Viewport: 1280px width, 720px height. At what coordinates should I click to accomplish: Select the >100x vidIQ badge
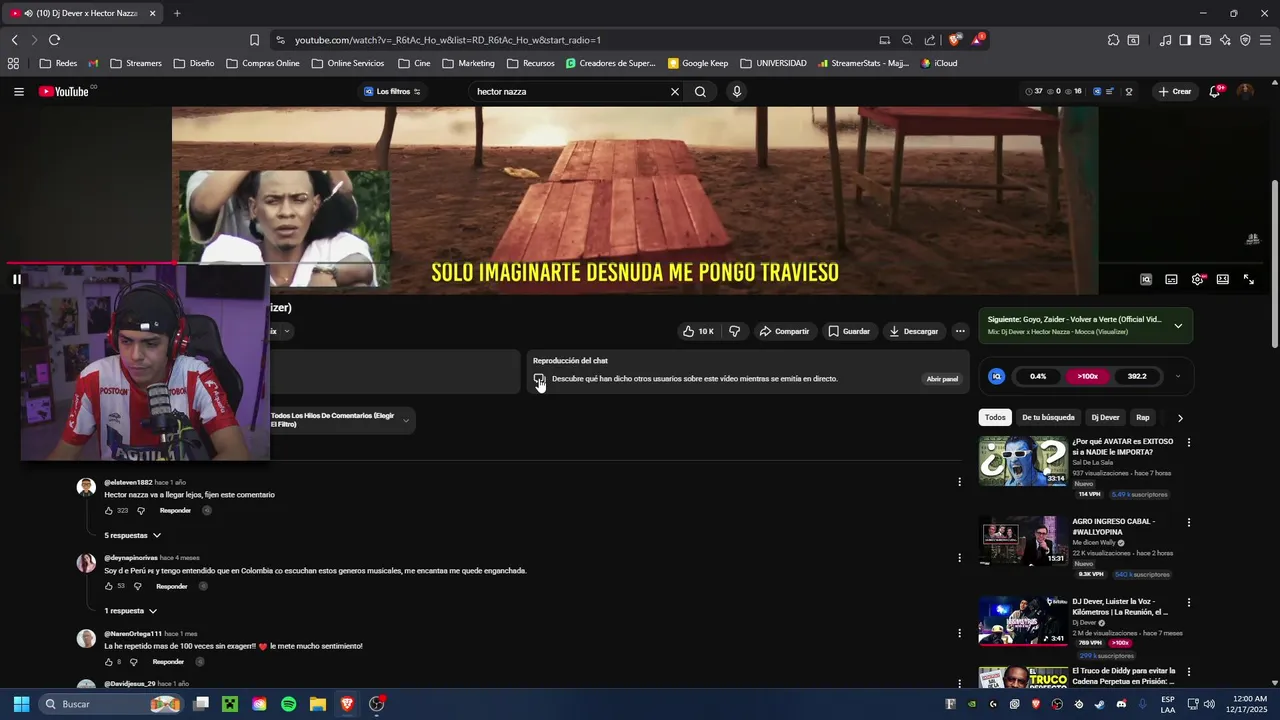click(1088, 376)
